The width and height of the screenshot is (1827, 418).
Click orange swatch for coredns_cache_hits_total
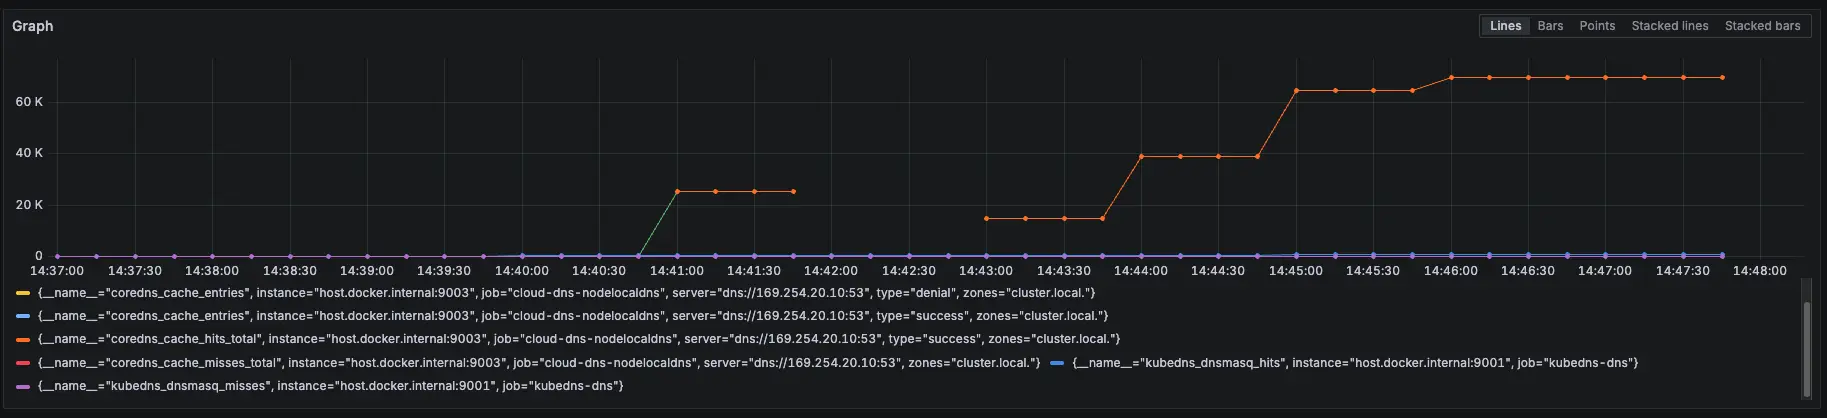23,339
